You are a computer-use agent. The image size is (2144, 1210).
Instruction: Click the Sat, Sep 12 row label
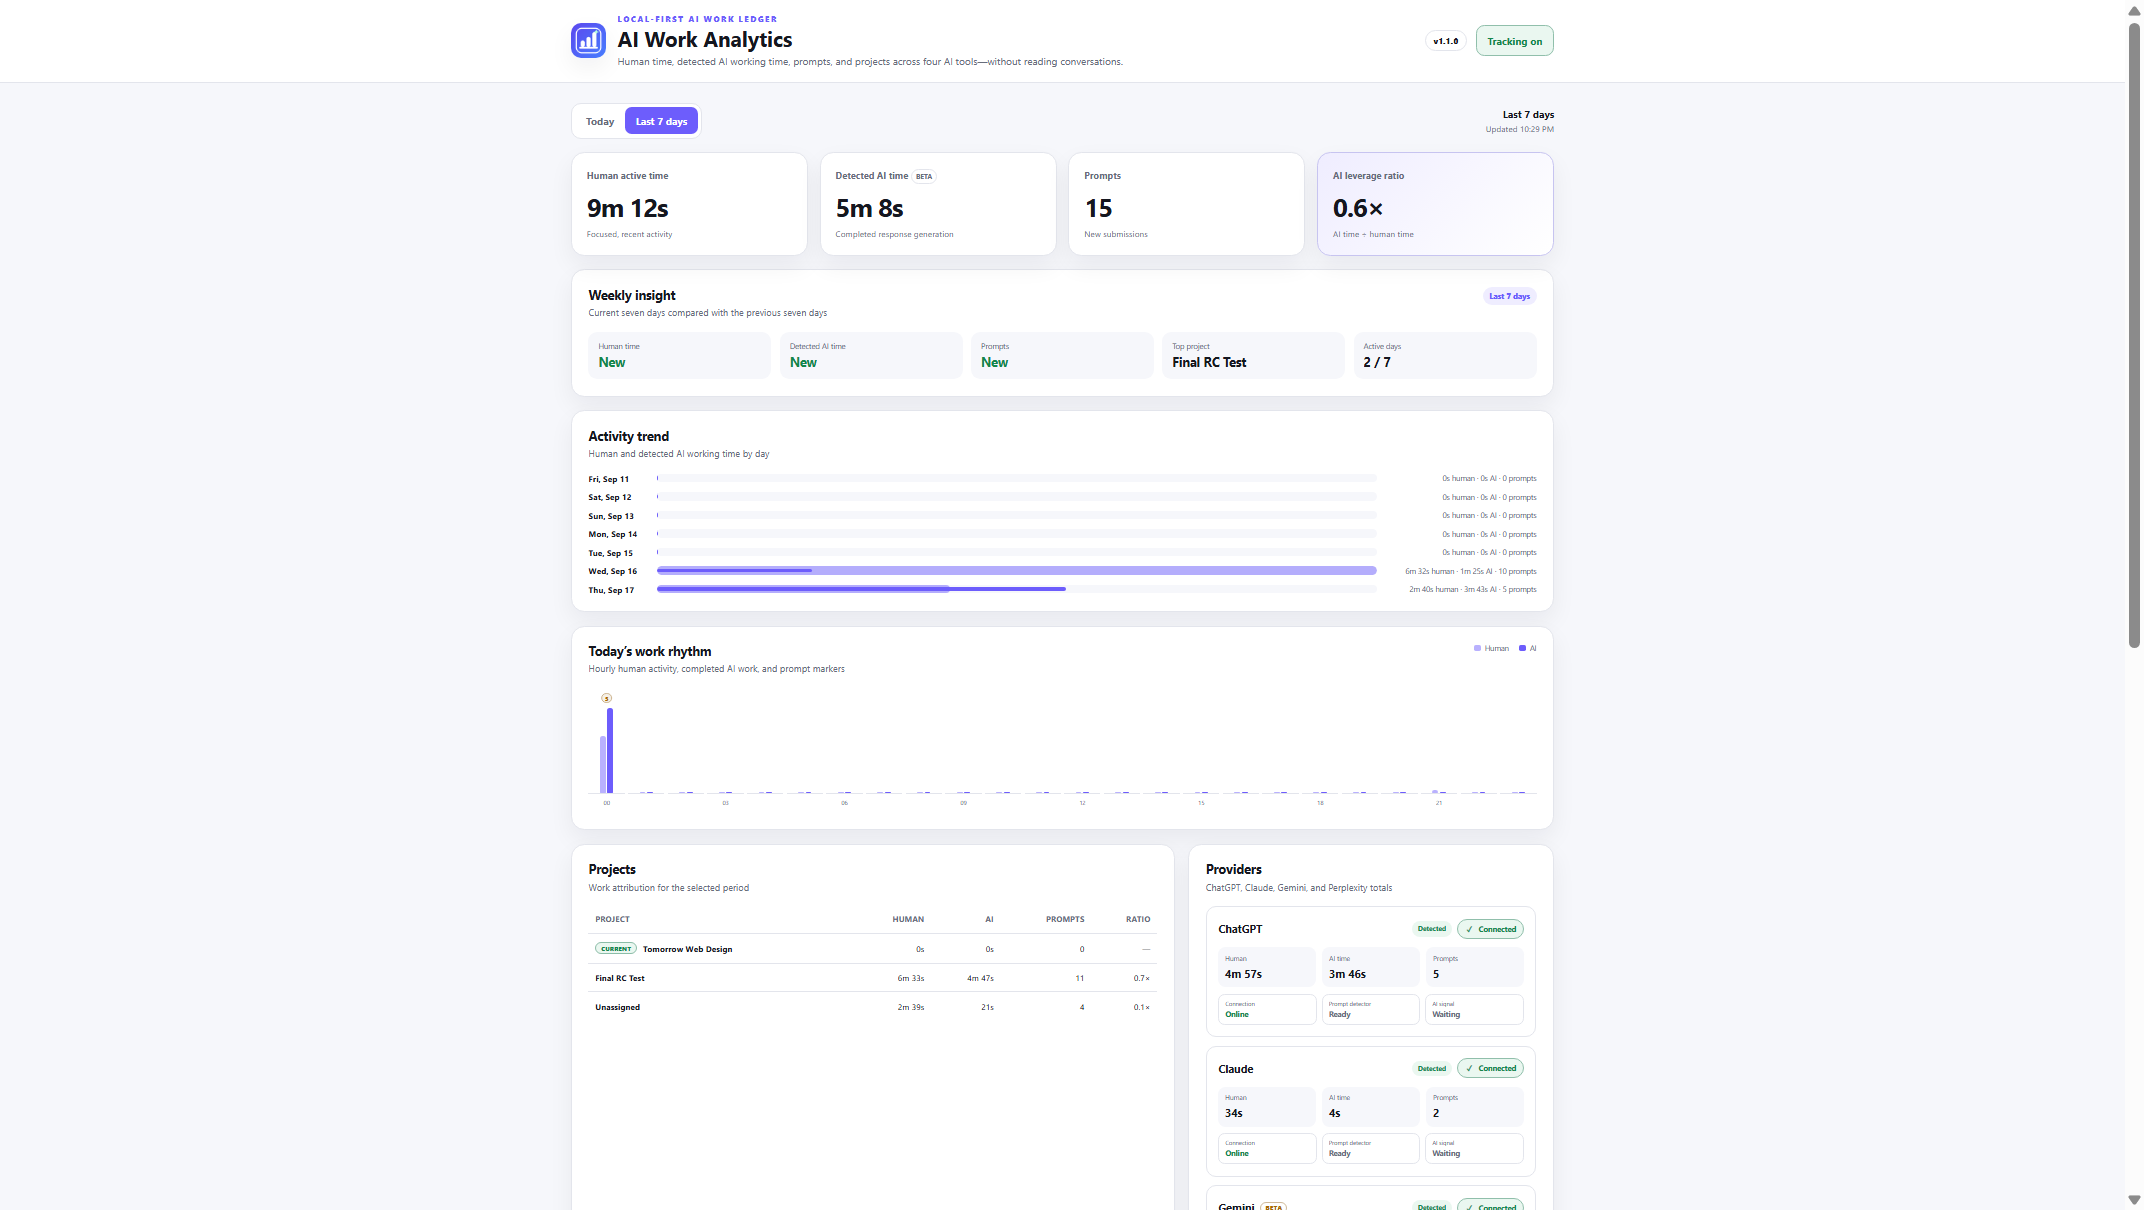click(610, 497)
